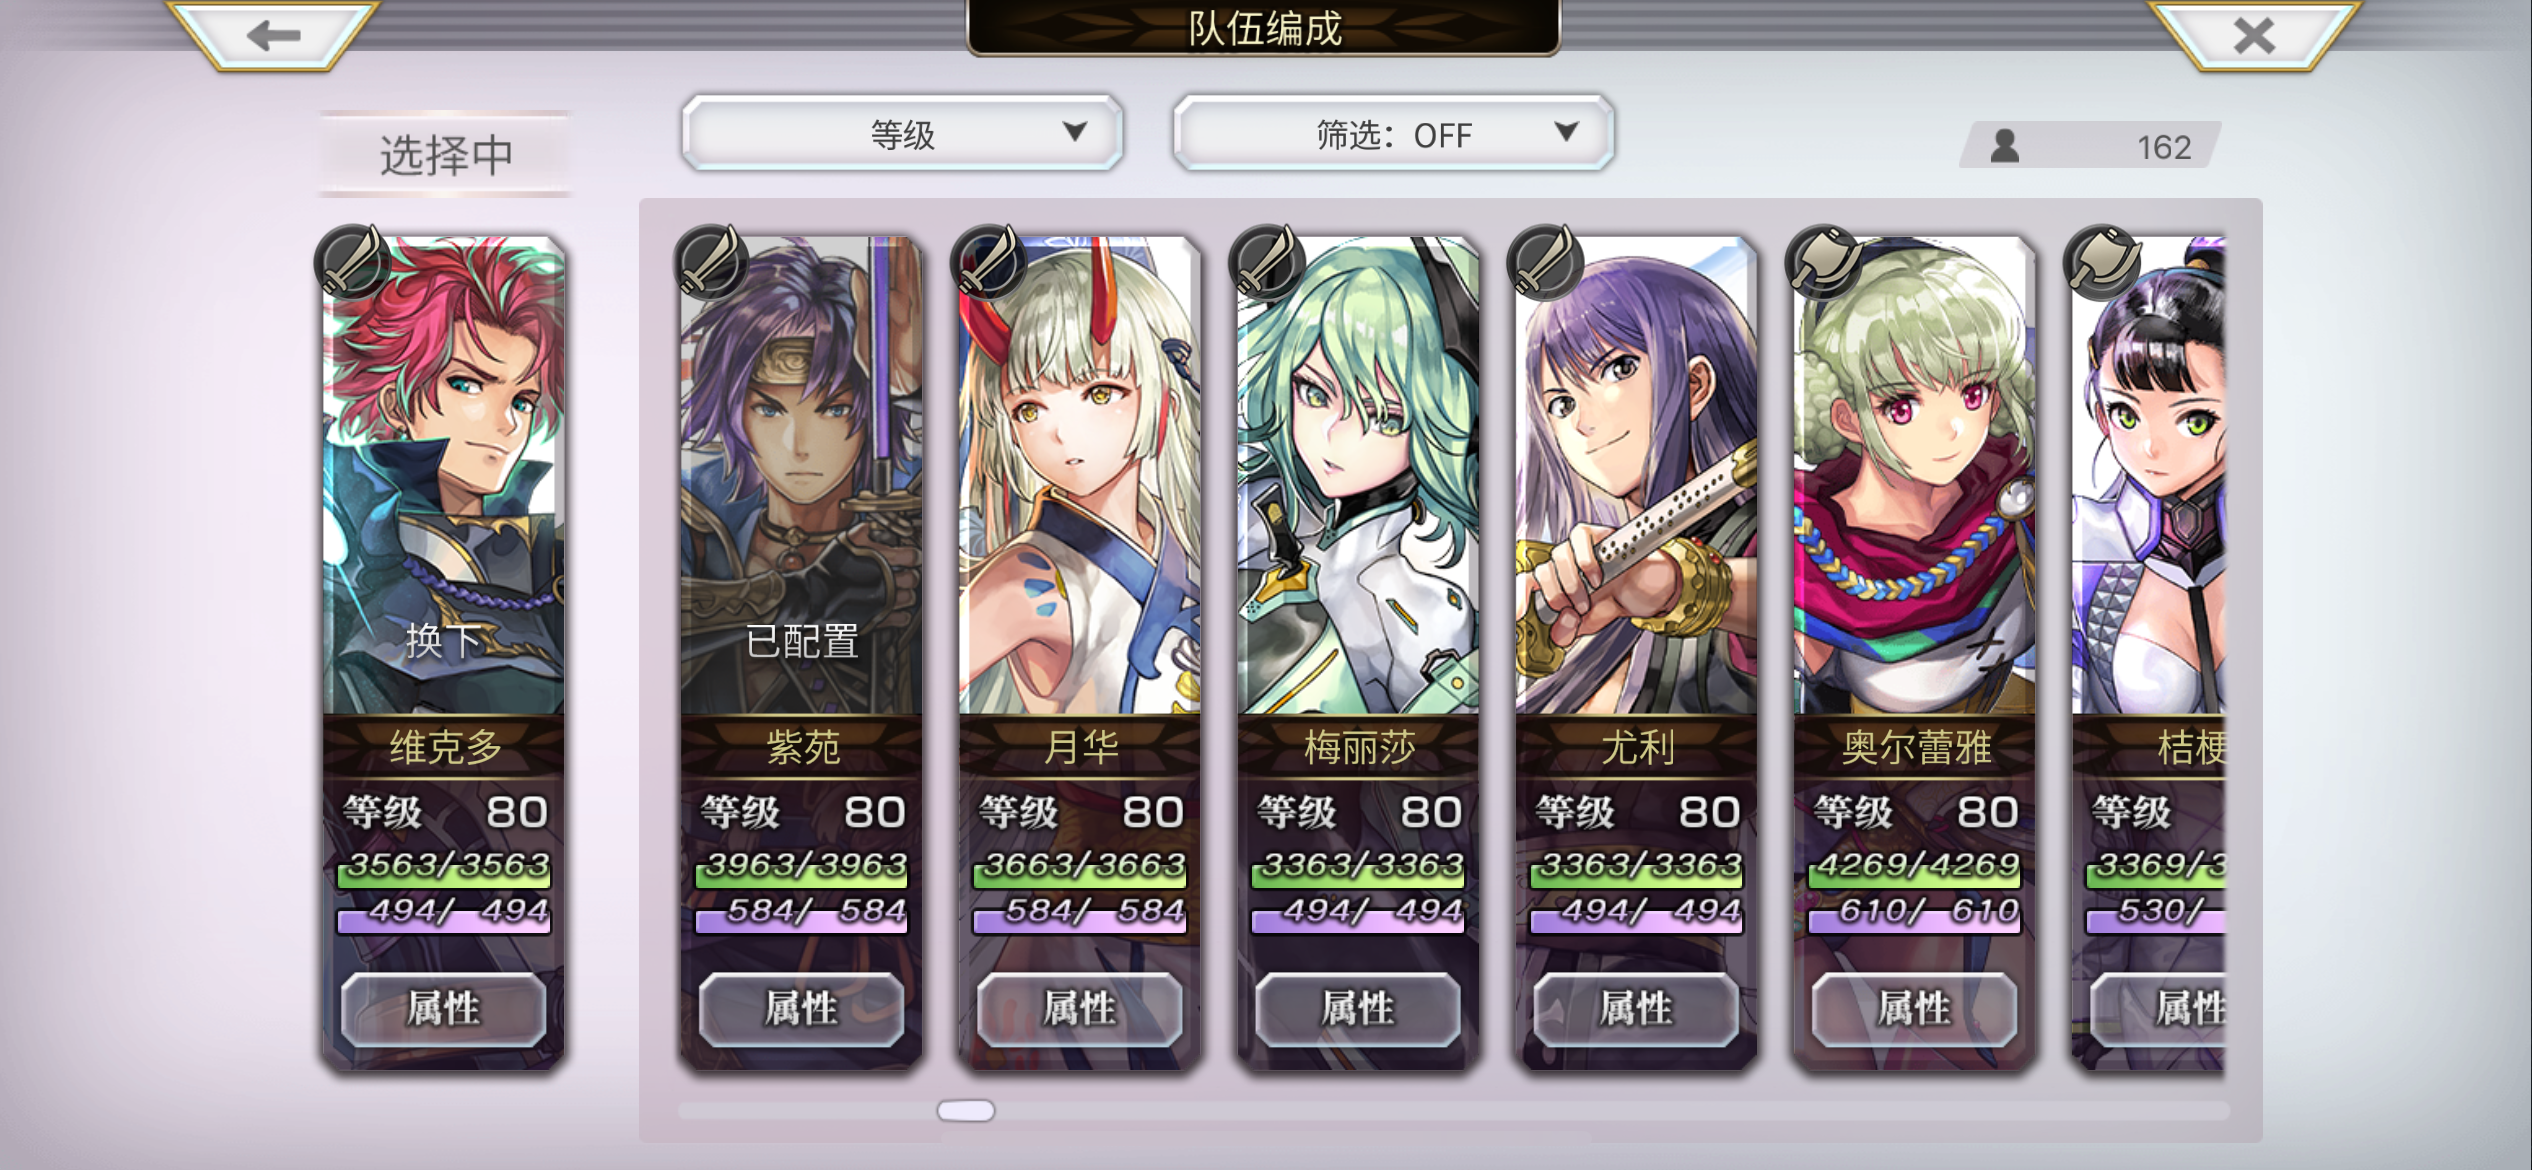Click the sword weapon icon on 月华
Image resolution: width=2532 pixels, height=1170 pixels.
(x=988, y=262)
